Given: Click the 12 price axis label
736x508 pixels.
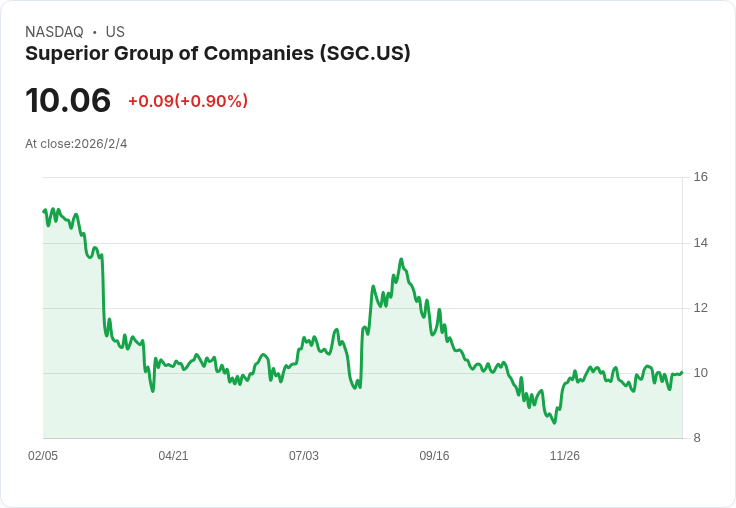Looking at the screenshot, I should 700,308.
